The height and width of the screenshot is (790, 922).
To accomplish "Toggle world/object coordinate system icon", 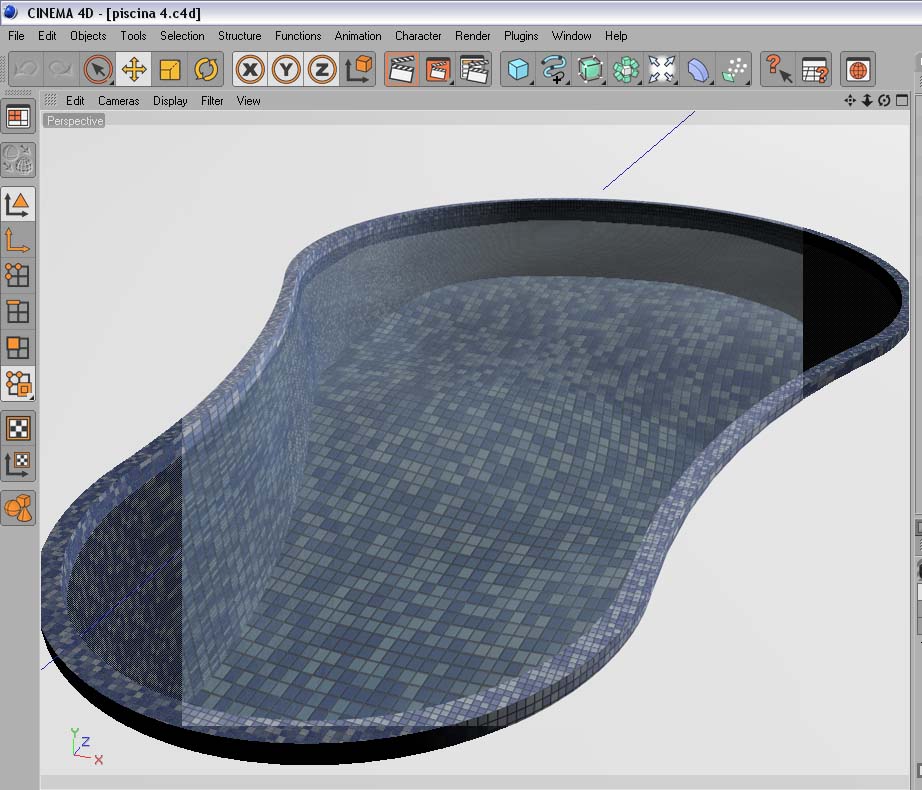I will pos(358,70).
